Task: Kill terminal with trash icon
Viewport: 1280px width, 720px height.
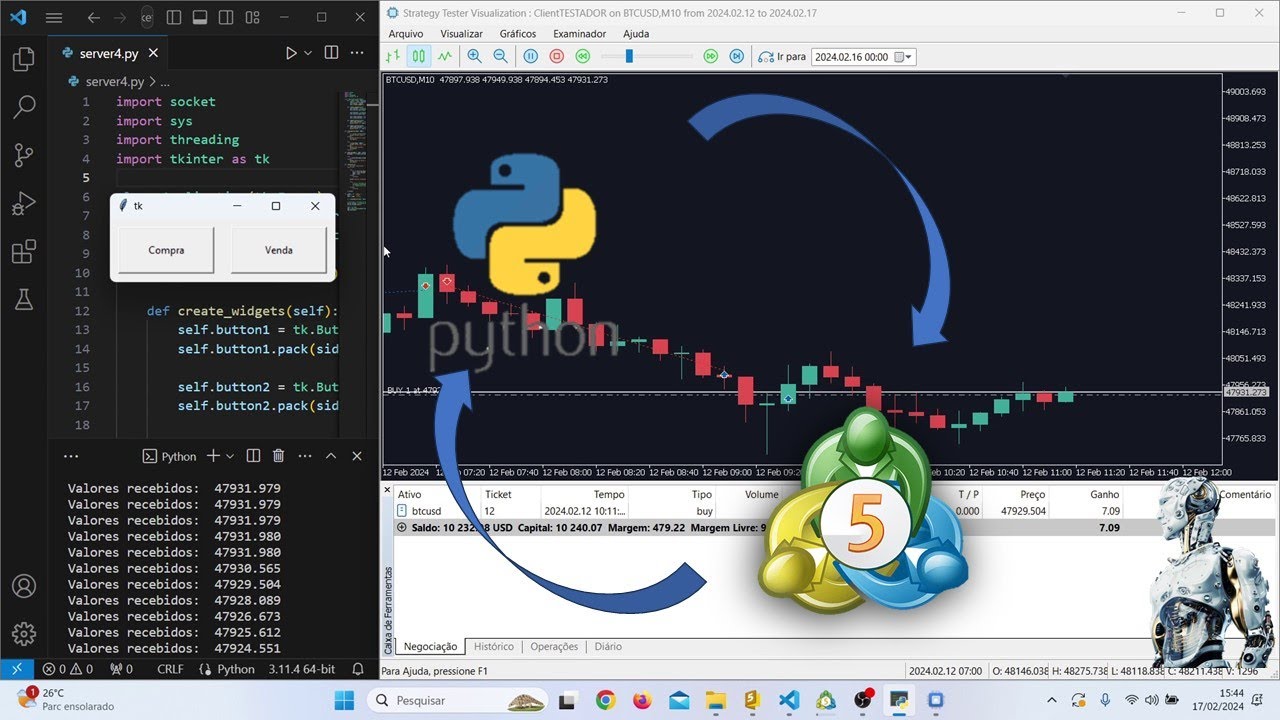Action: (x=278, y=456)
